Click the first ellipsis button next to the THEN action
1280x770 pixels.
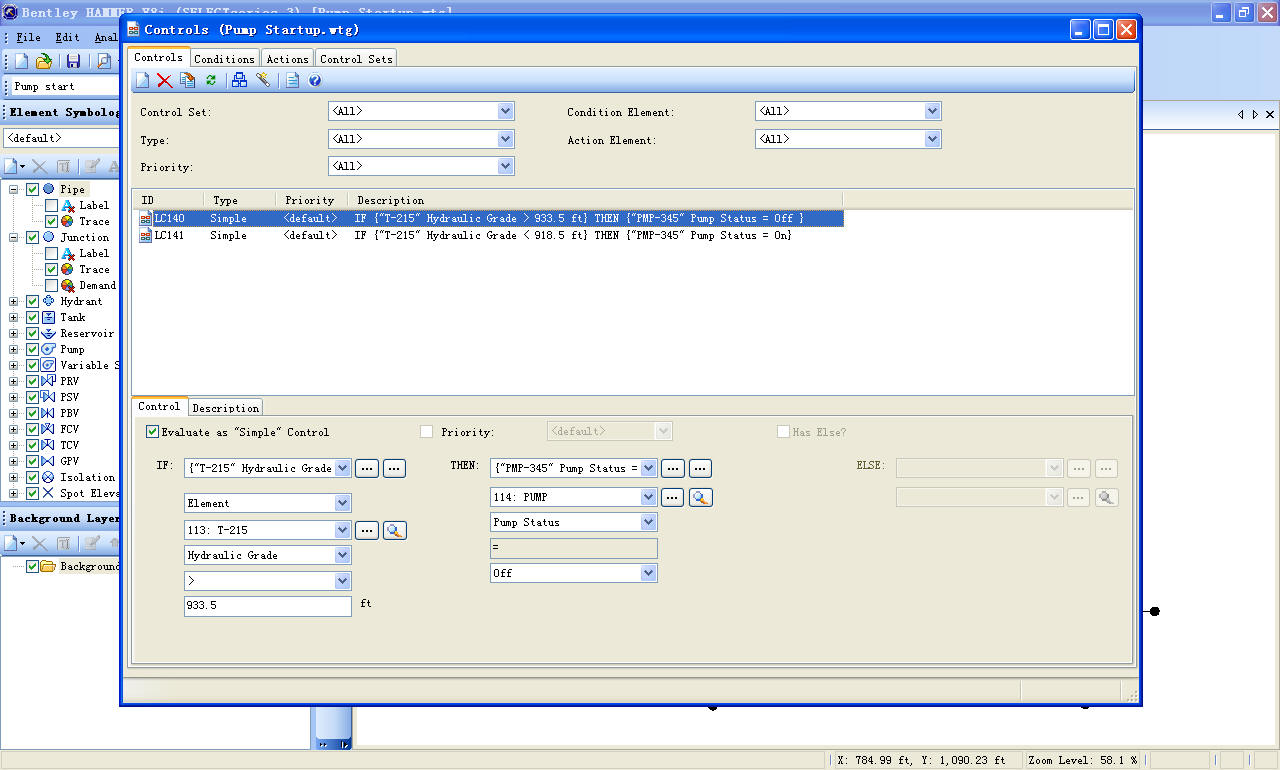coord(672,468)
